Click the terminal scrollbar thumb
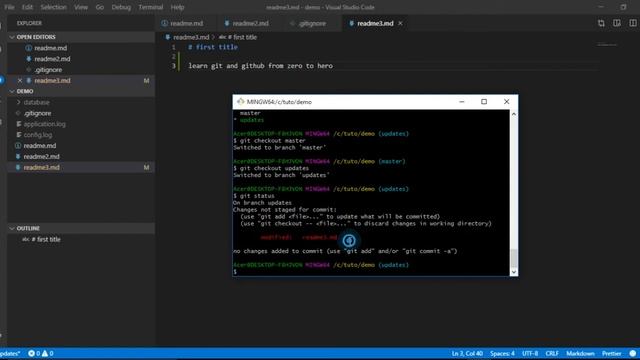This screenshot has height=360, width=640. (514, 258)
